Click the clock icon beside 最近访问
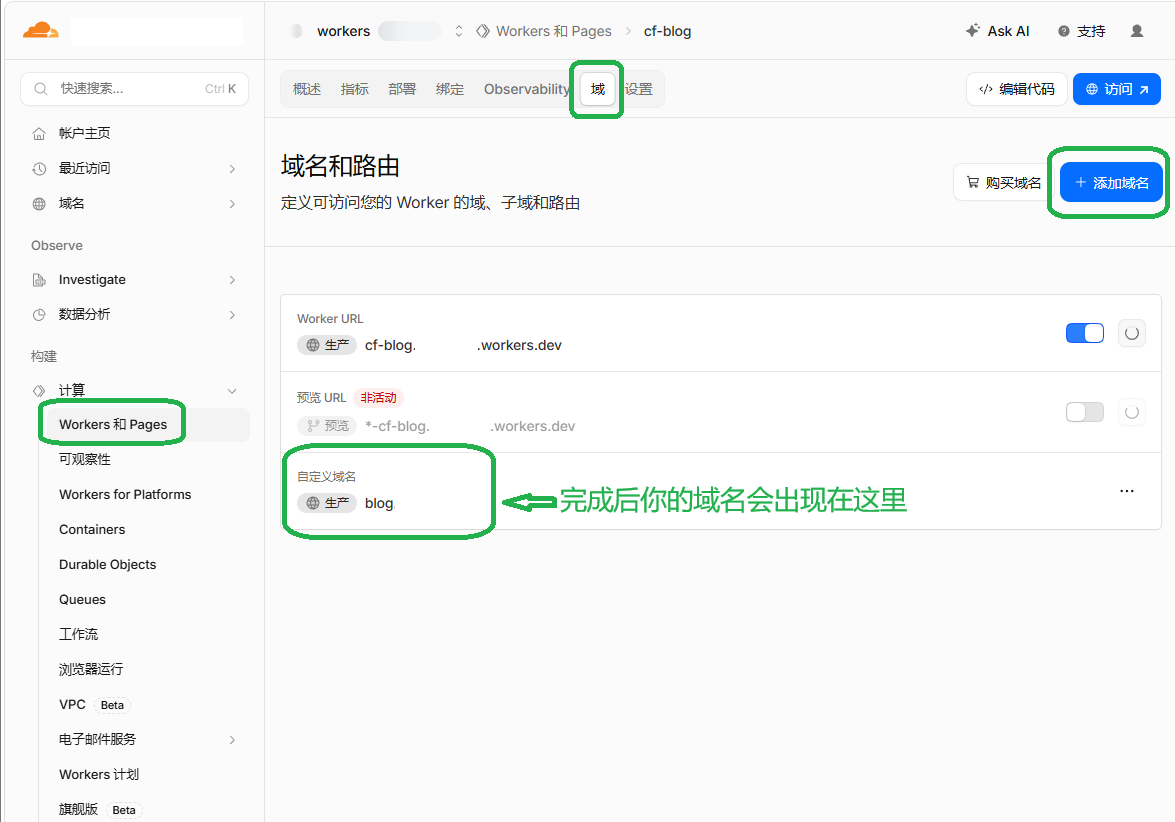 coord(39,169)
